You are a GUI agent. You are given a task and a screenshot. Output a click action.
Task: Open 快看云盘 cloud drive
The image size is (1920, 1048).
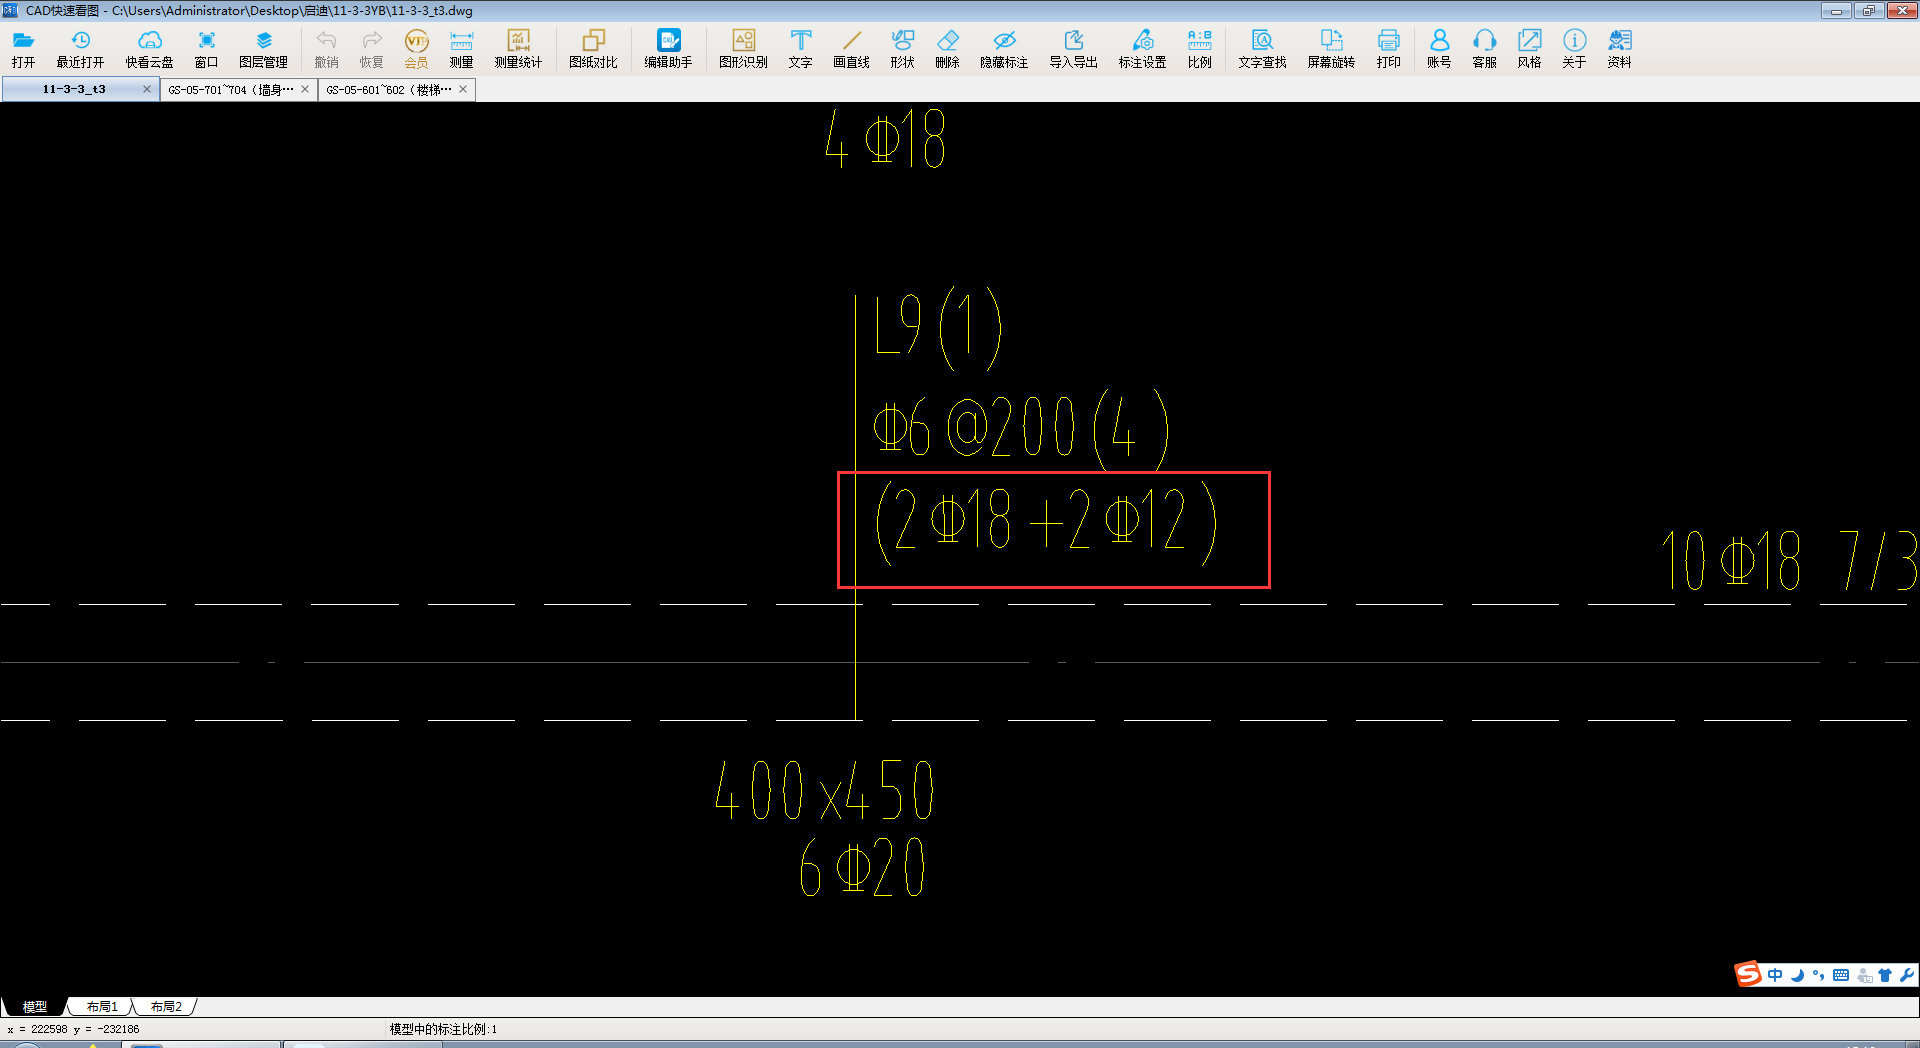pyautogui.click(x=149, y=48)
